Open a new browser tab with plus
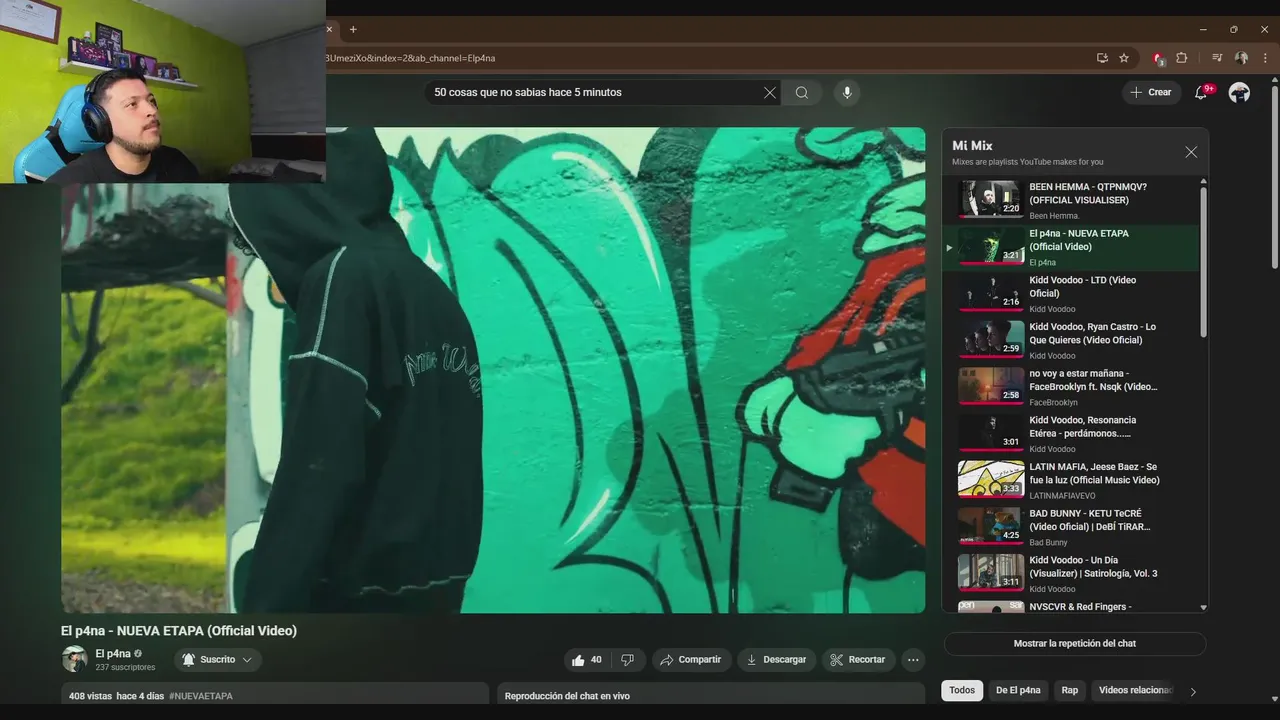This screenshot has height=720, width=1280. pos(353,29)
